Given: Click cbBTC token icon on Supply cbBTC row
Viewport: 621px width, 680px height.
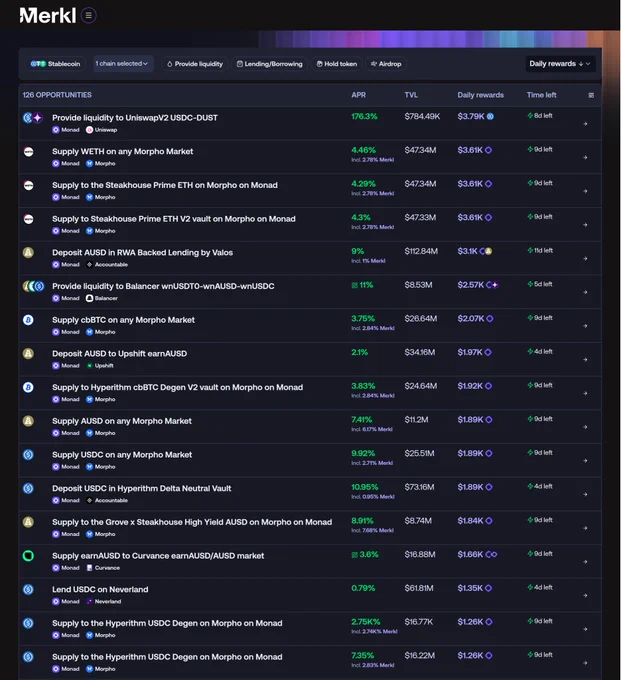Looking at the screenshot, I should click(x=29, y=320).
